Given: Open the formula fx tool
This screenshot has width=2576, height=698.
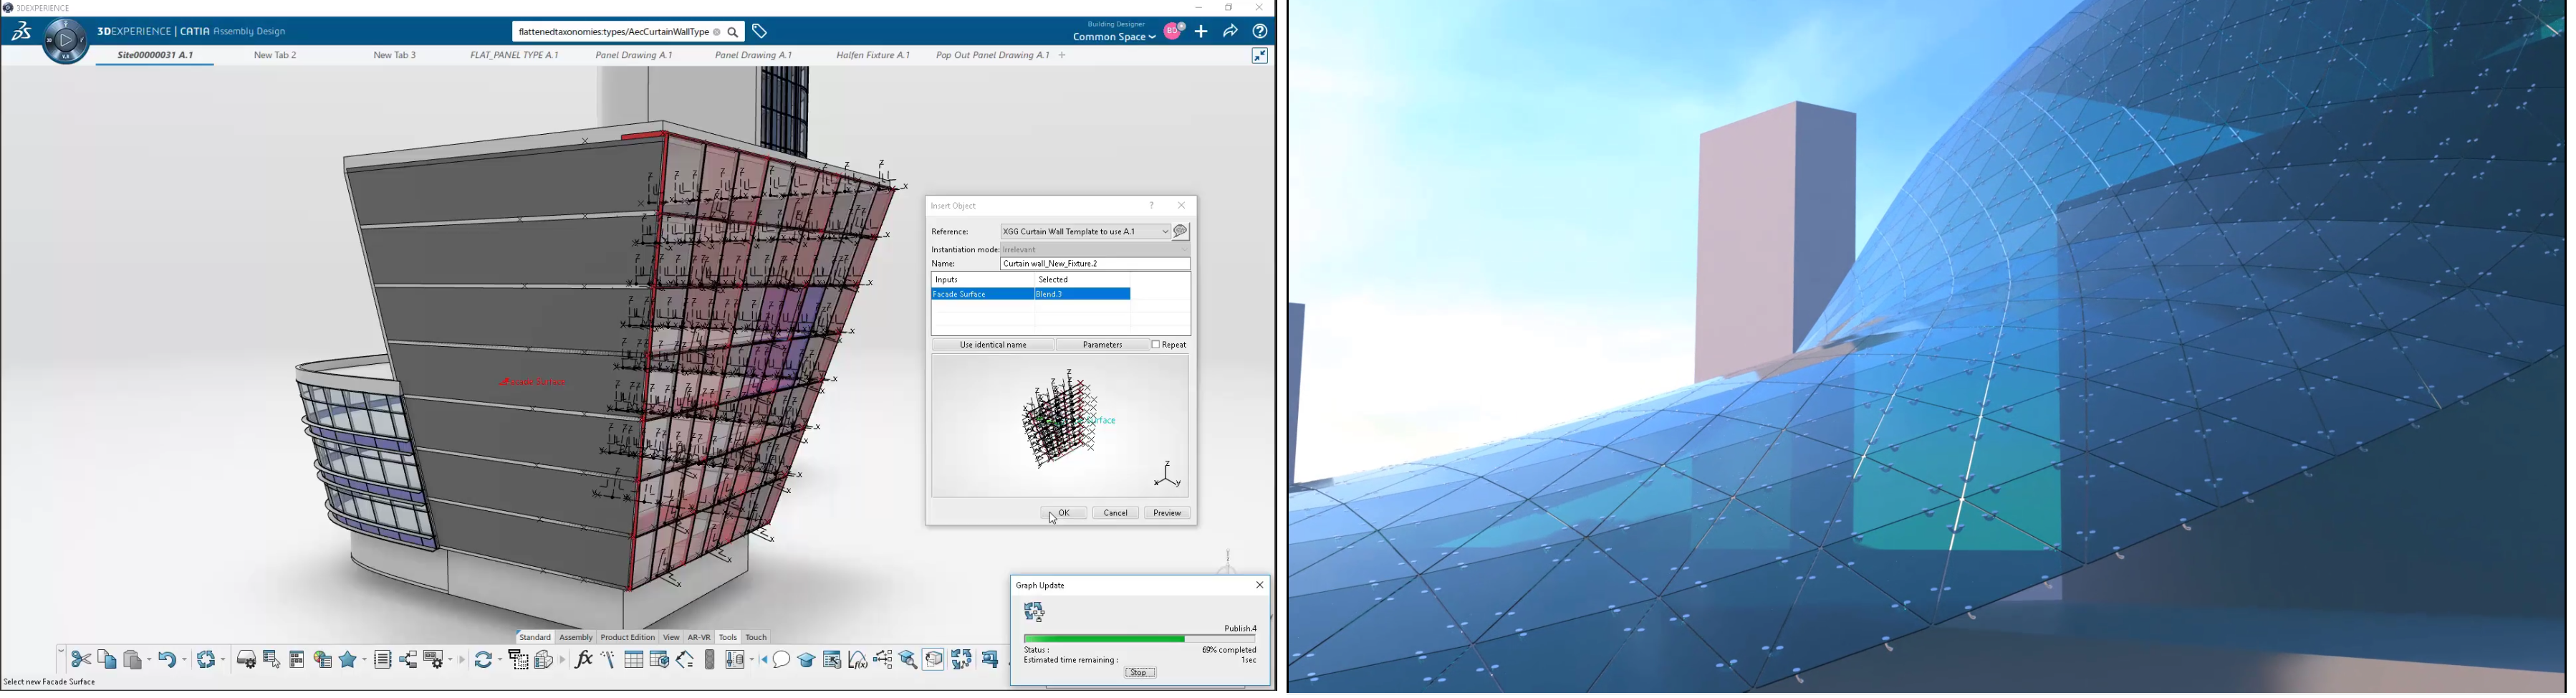Looking at the screenshot, I should click(584, 659).
